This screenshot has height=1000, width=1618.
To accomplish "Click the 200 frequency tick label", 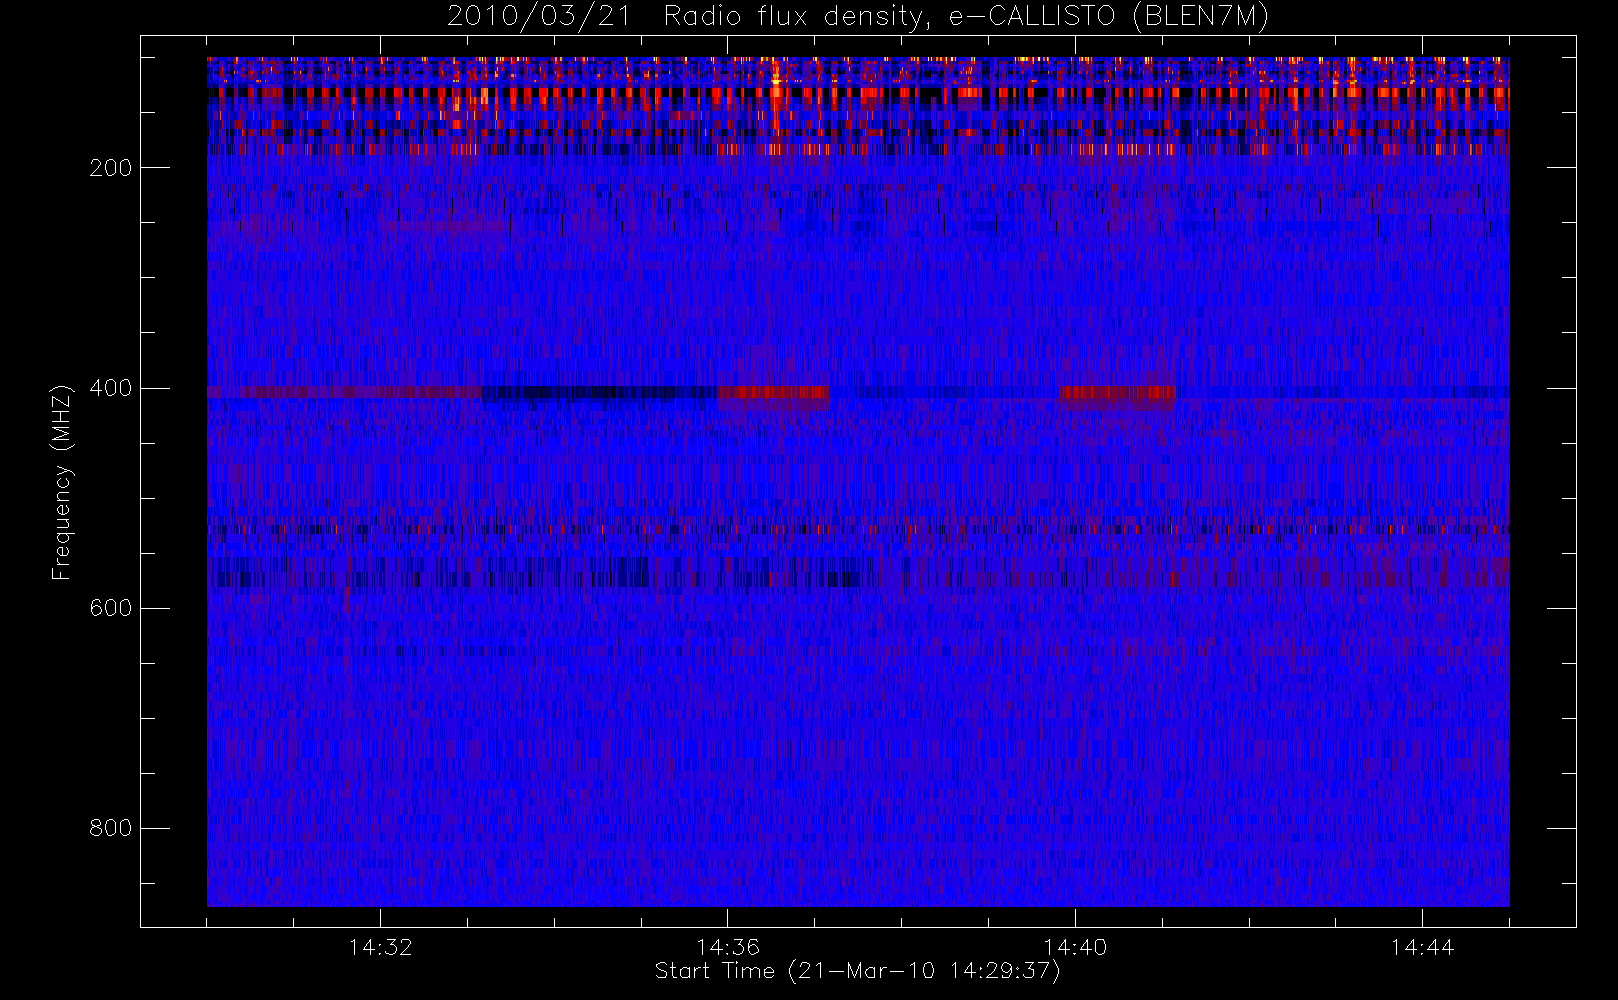I will [111, 168].
